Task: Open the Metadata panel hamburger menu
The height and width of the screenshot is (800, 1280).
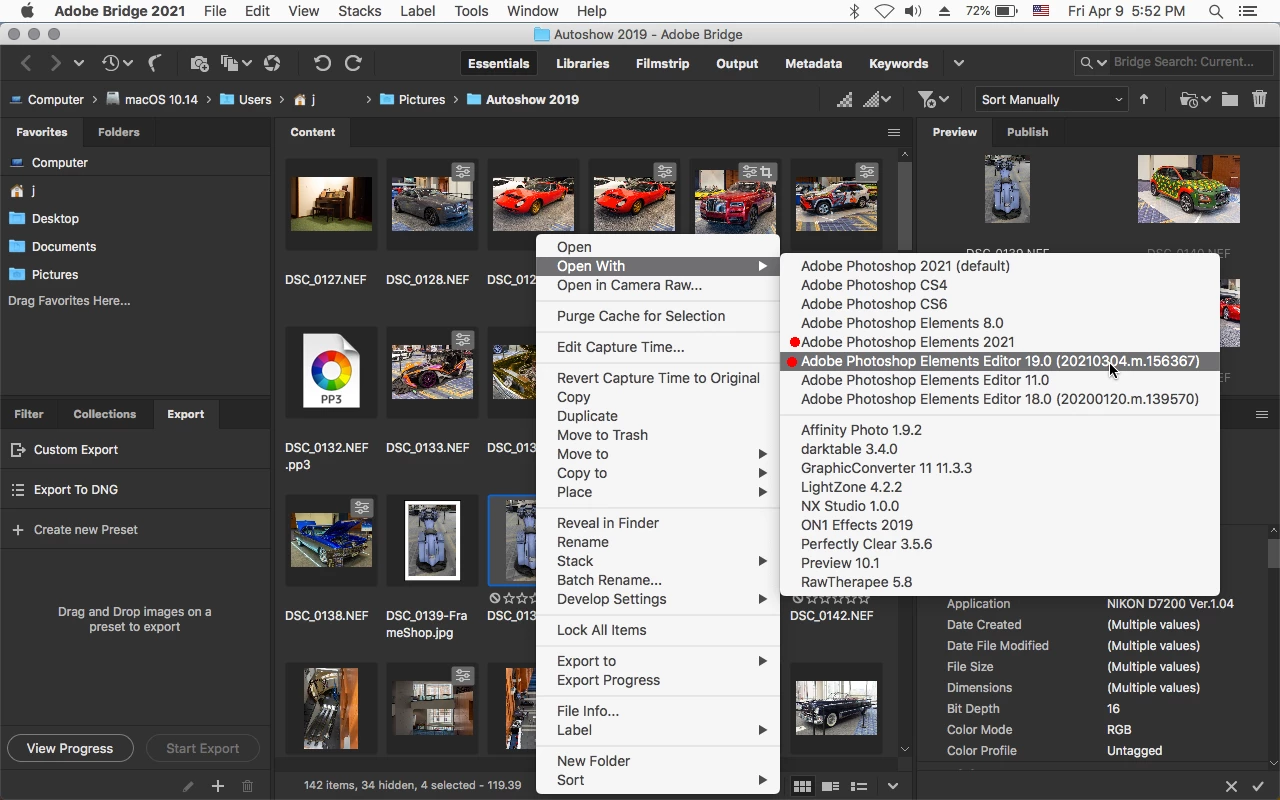Action: click(1262, 414)
